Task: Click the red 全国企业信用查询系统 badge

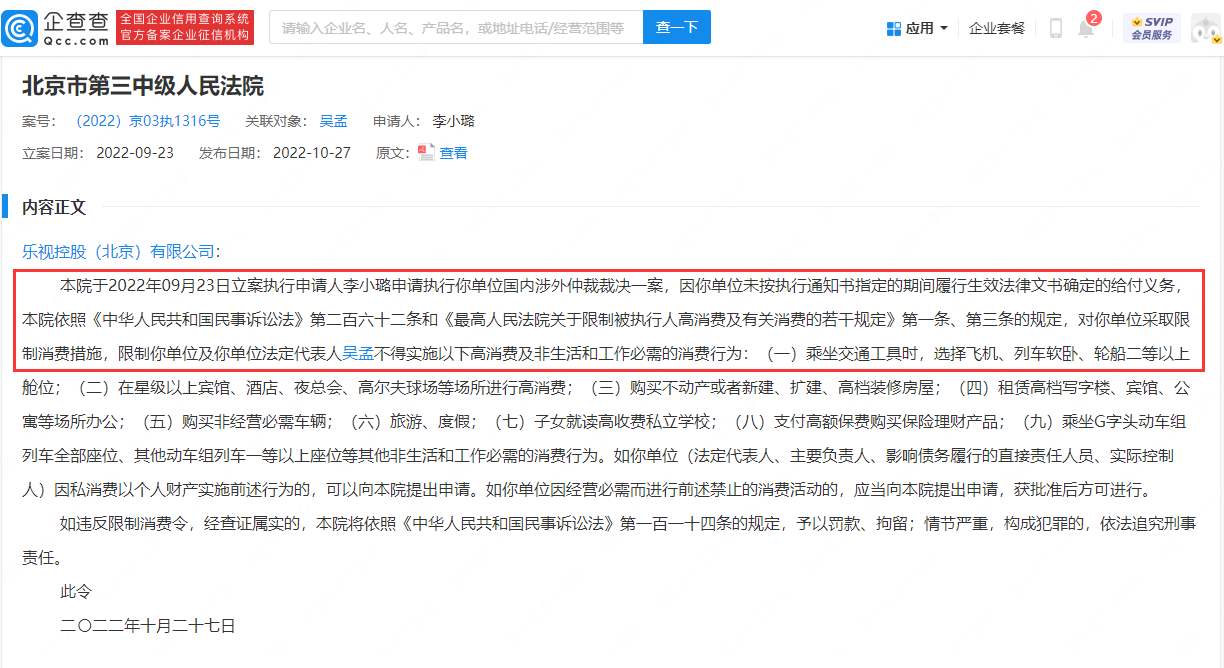Action: [x=185, y=28]
